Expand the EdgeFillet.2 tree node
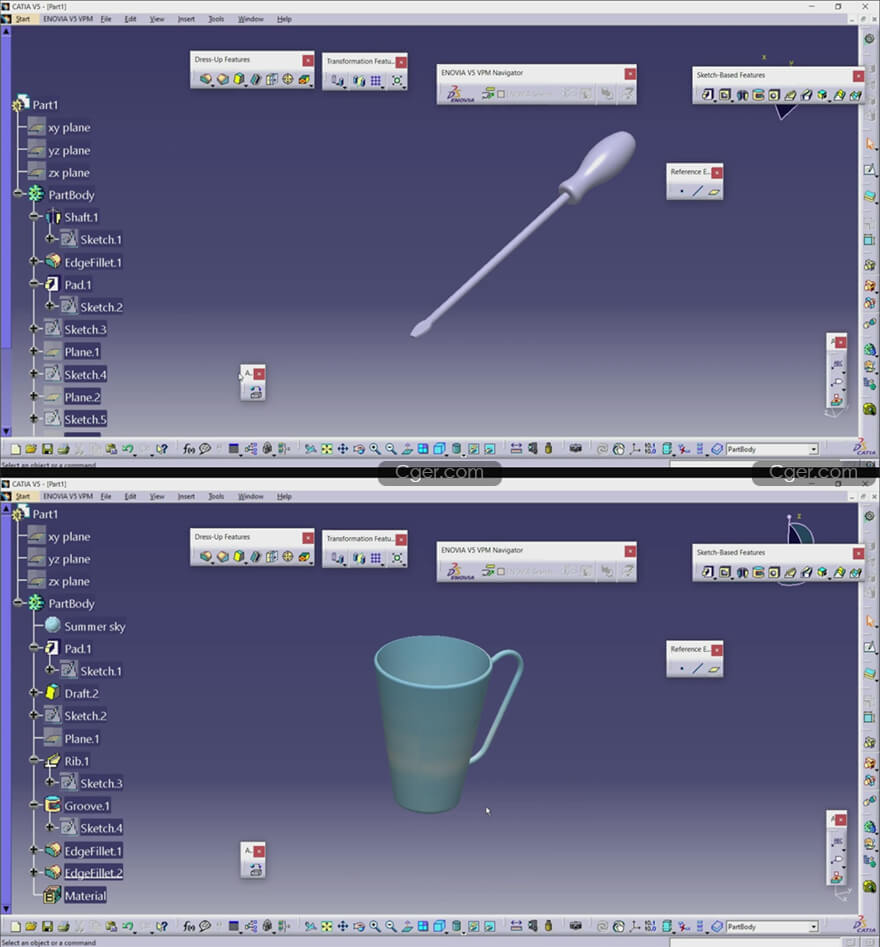 (x=34, y=873)
